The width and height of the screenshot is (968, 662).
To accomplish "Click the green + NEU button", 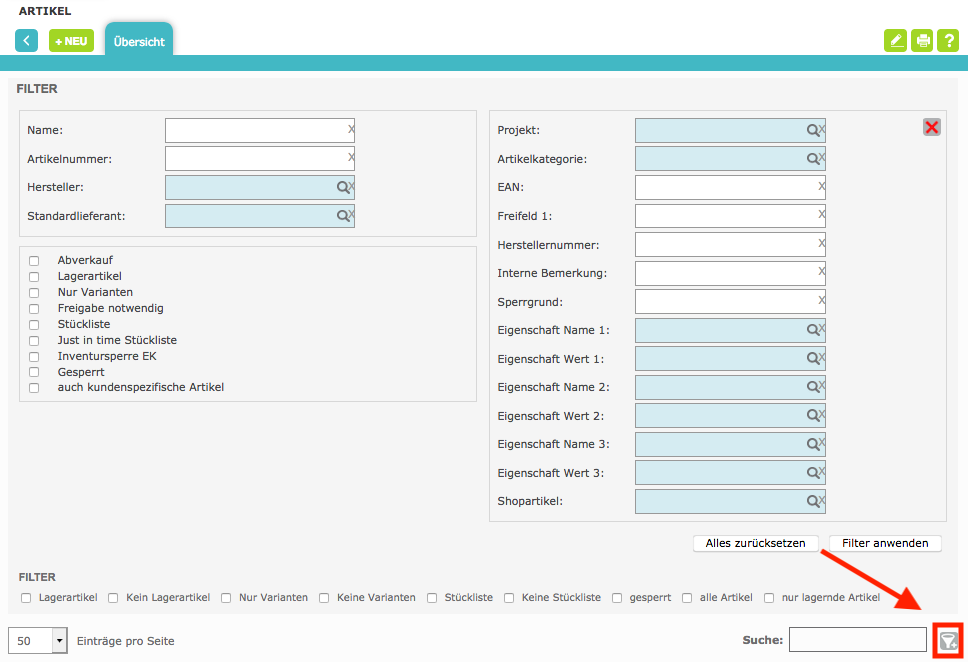I will 71,41.
